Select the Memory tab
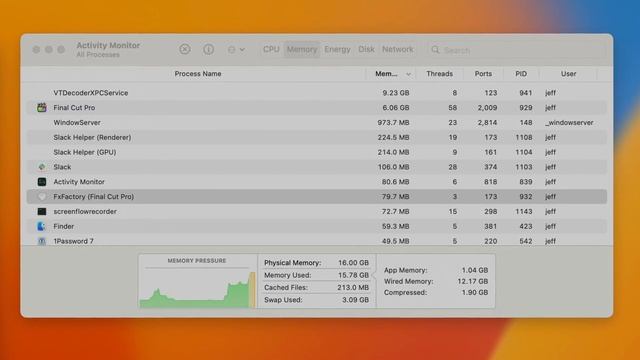This screenshot has width=640, height=360. click(302, 49)
